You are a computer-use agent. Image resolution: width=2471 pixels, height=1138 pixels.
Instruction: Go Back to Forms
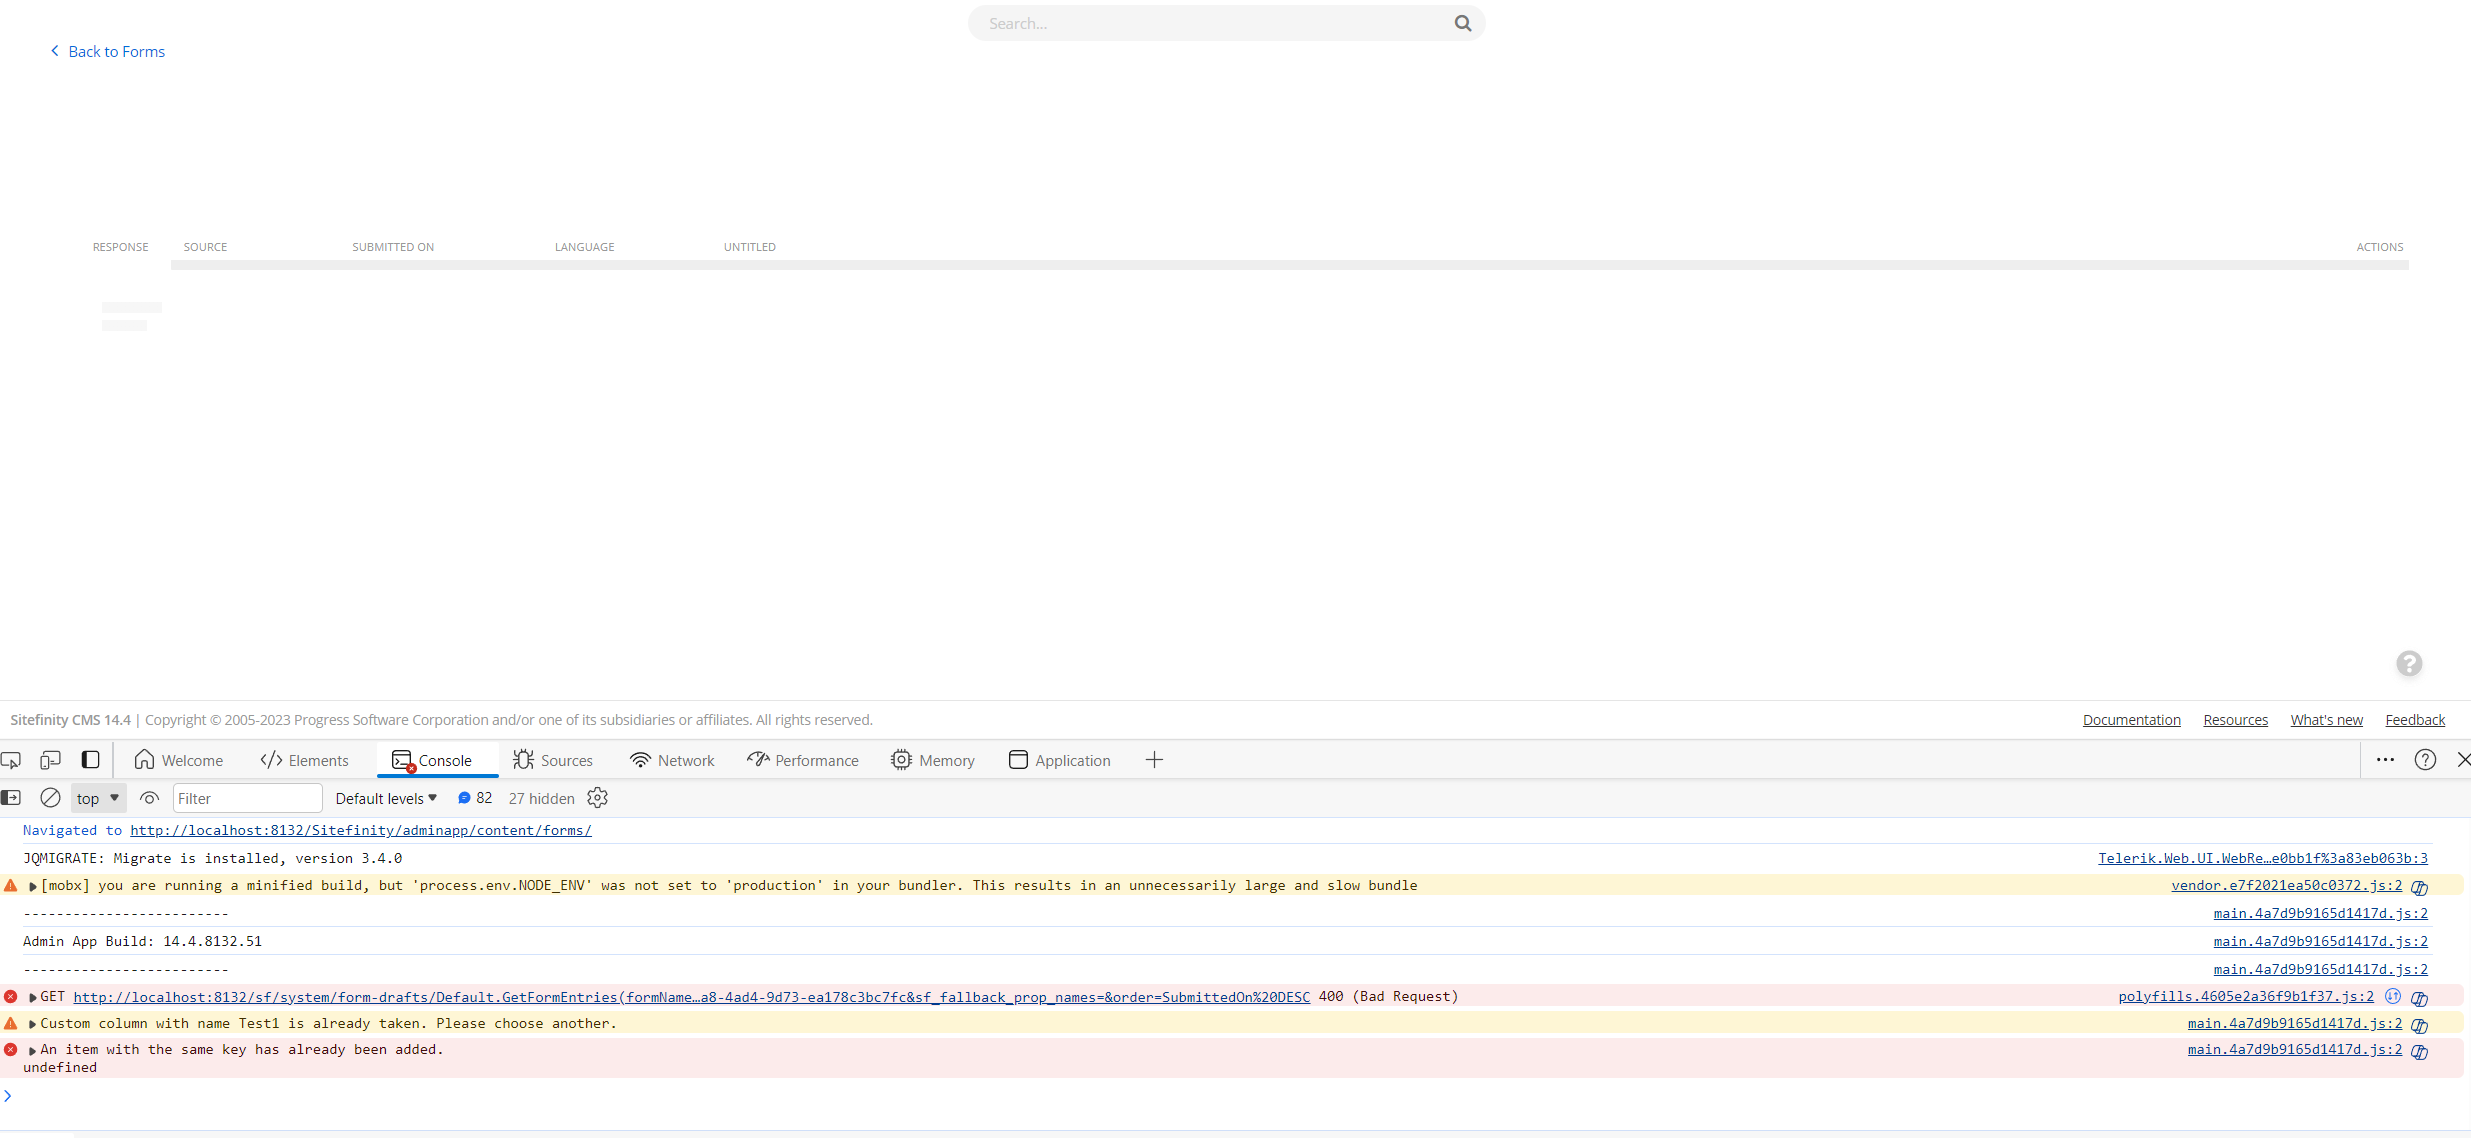[x=108, y=51]
